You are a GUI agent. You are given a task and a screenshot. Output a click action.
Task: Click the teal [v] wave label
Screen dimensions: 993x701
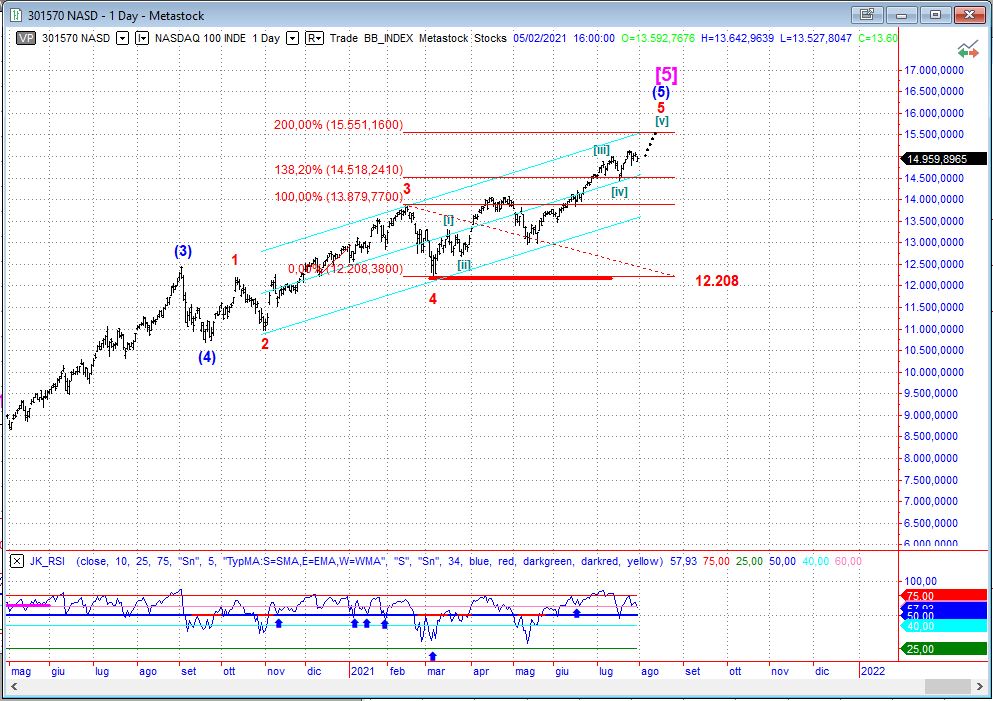coord(662,120)
